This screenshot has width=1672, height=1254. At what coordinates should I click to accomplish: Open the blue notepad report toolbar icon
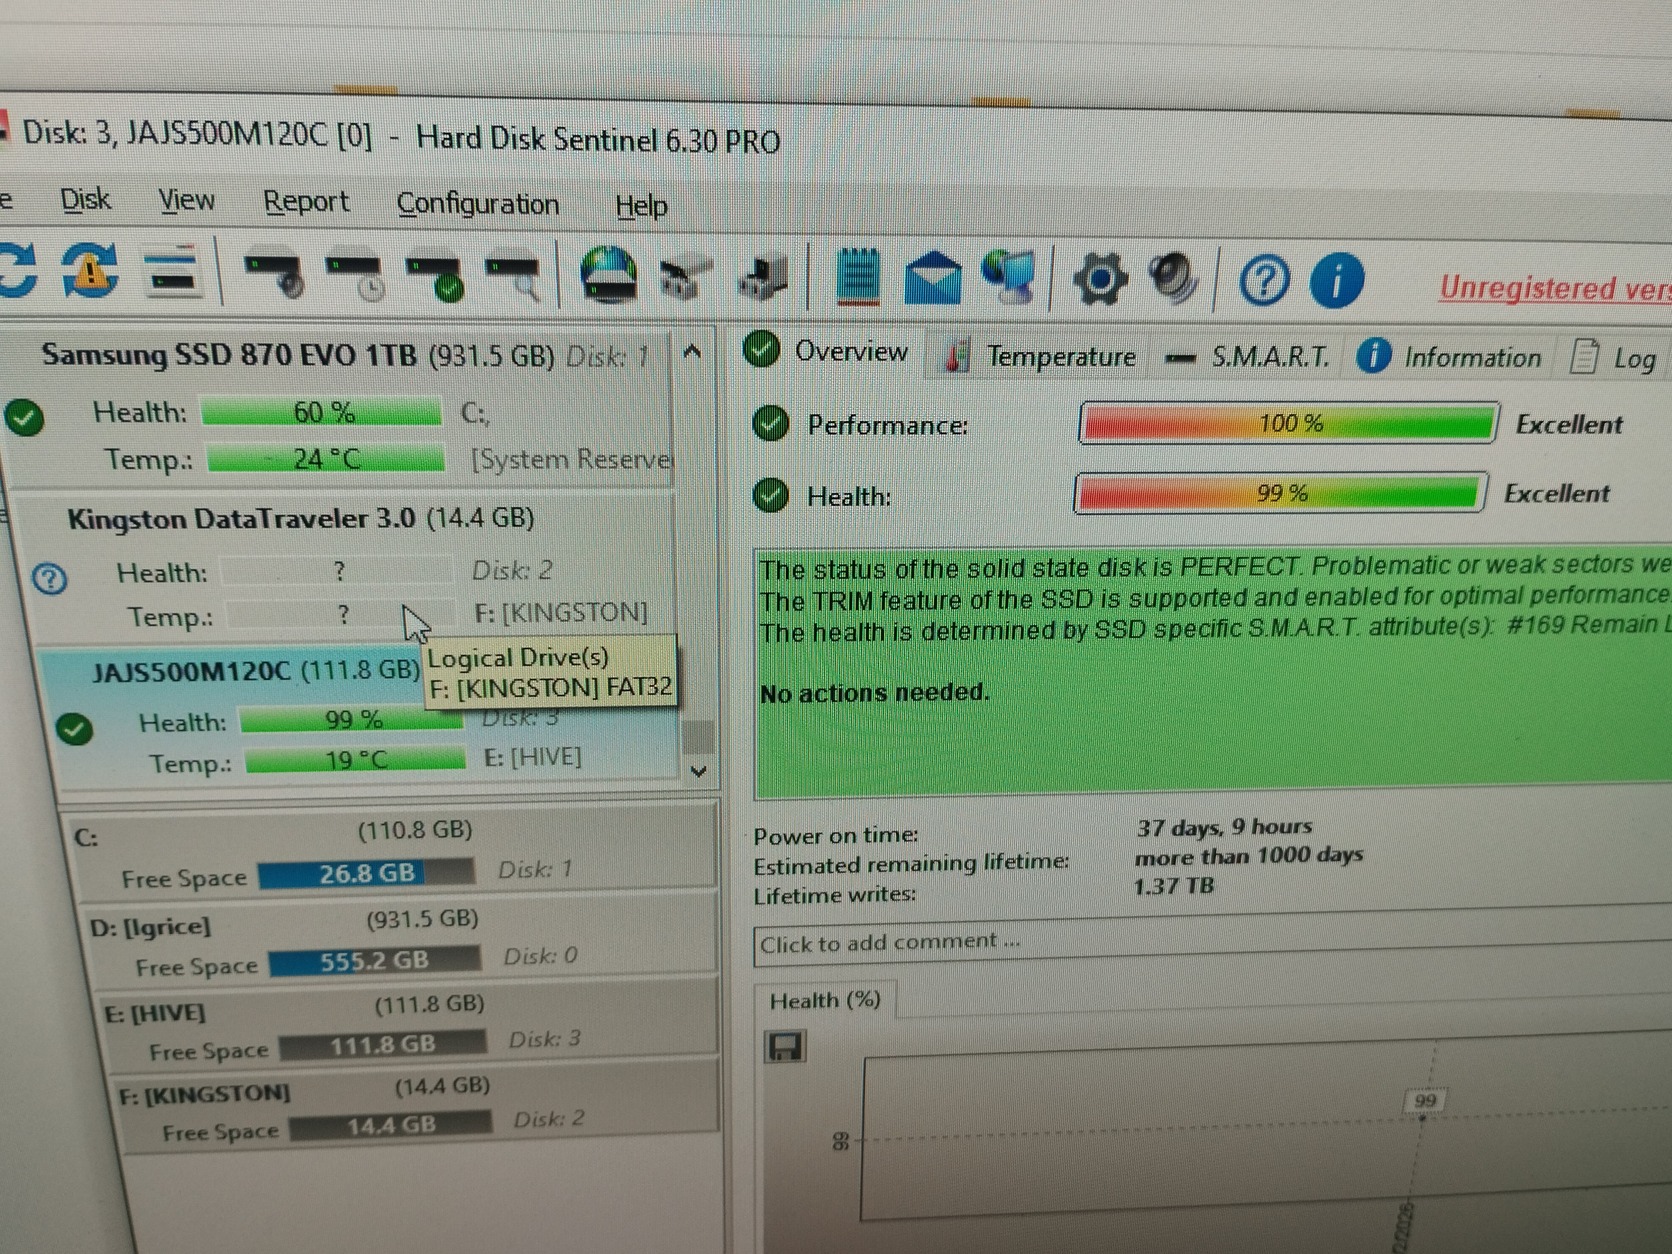(857, 278)
